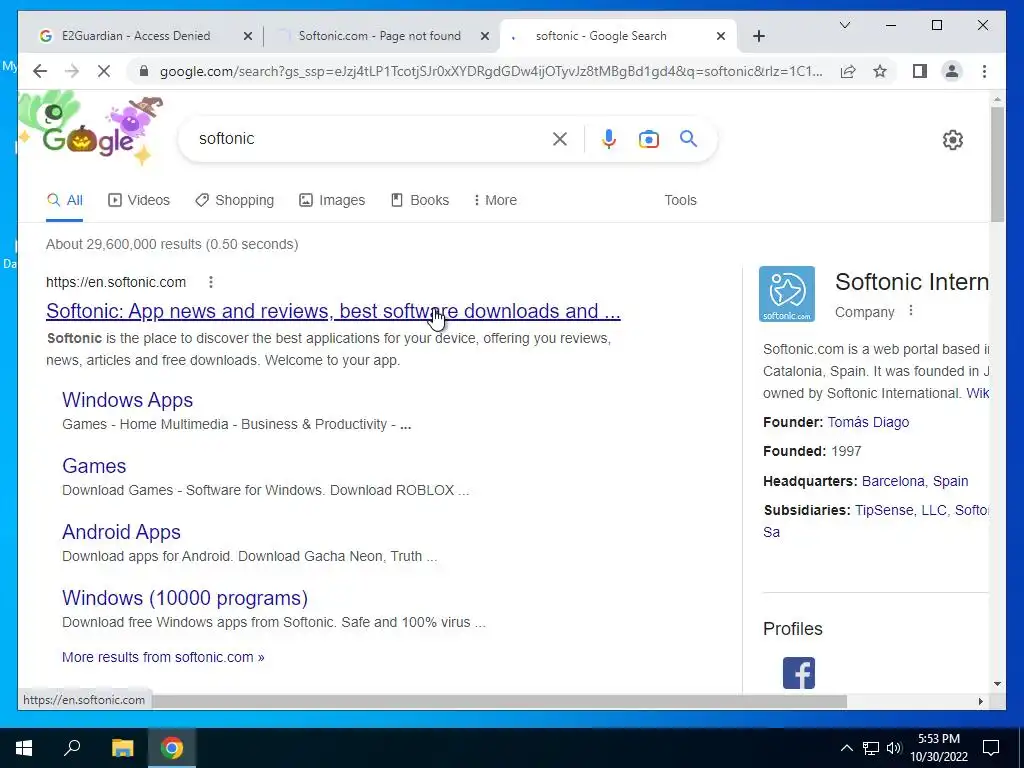The image size is (1024, 768).
Task: Click More results from softonic.com
Action: (163, 657)
